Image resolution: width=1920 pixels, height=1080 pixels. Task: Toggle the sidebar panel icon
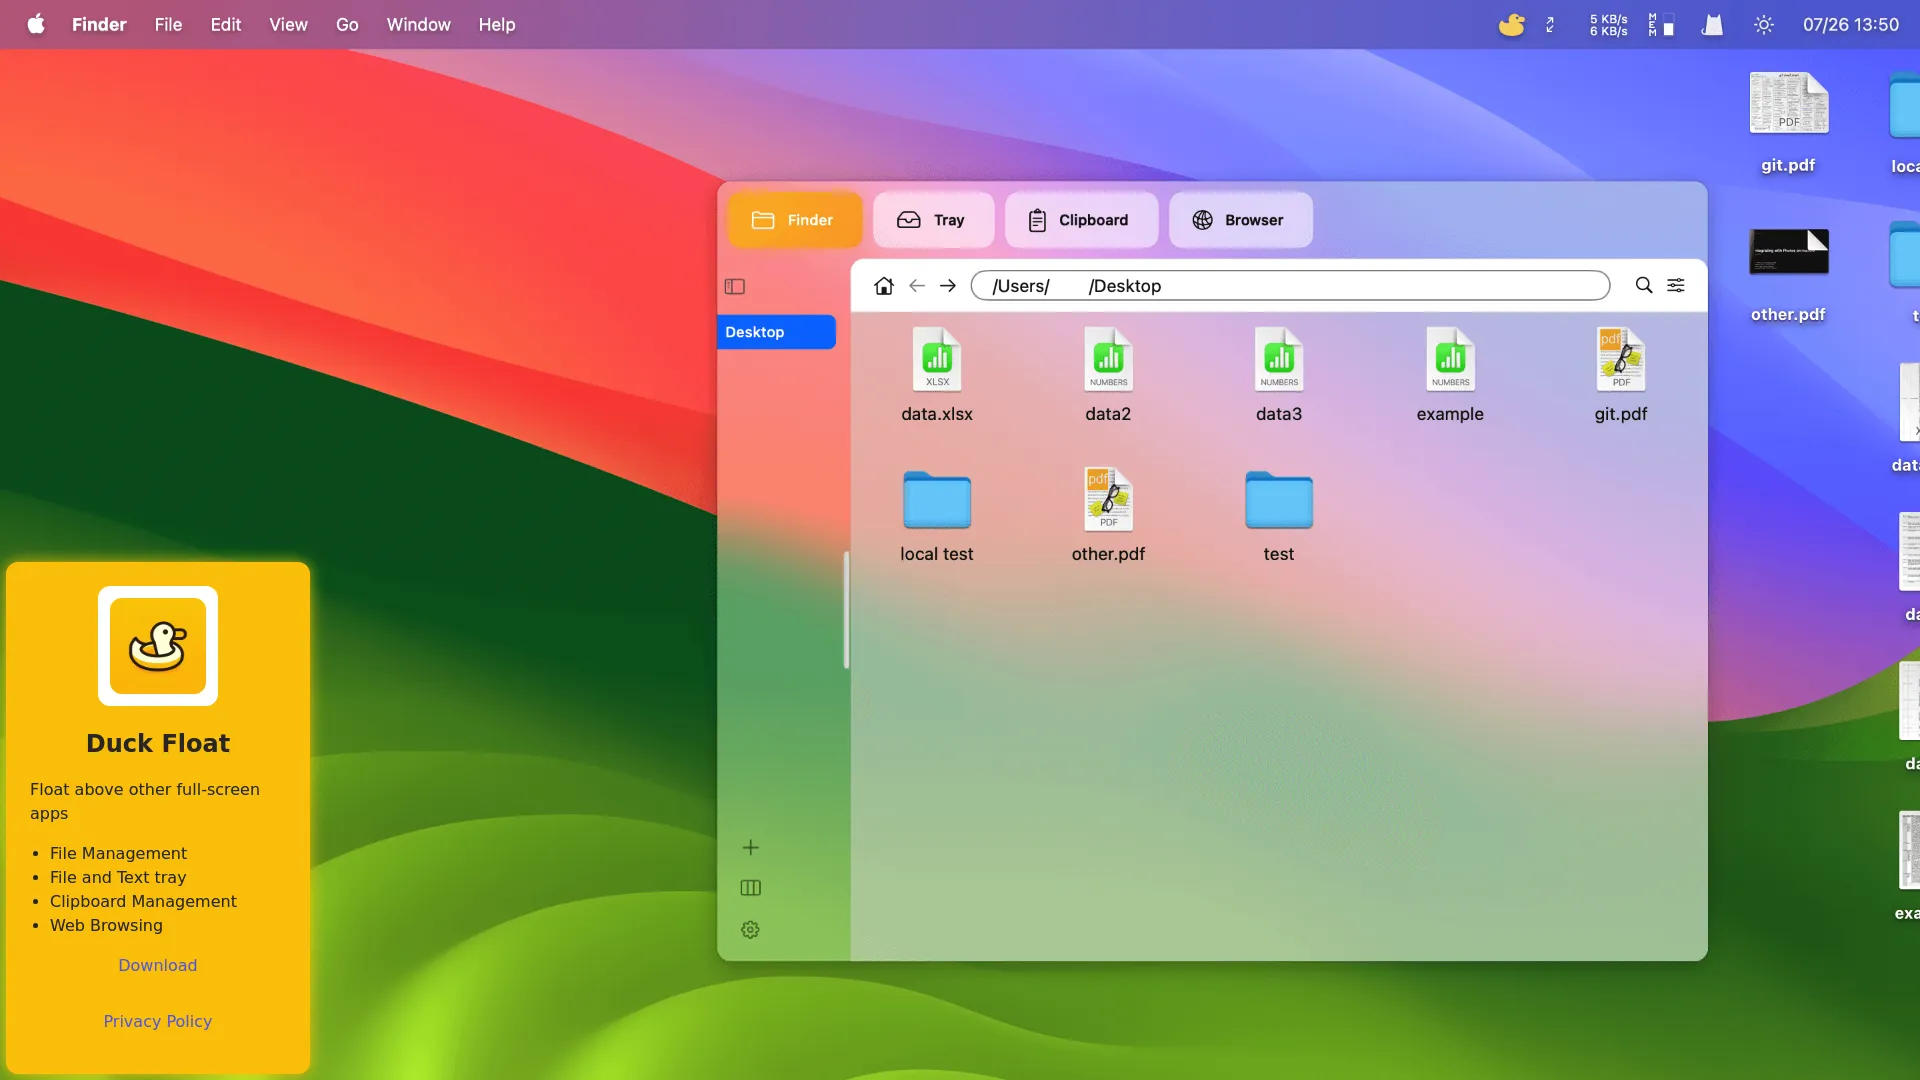(735, 287)
